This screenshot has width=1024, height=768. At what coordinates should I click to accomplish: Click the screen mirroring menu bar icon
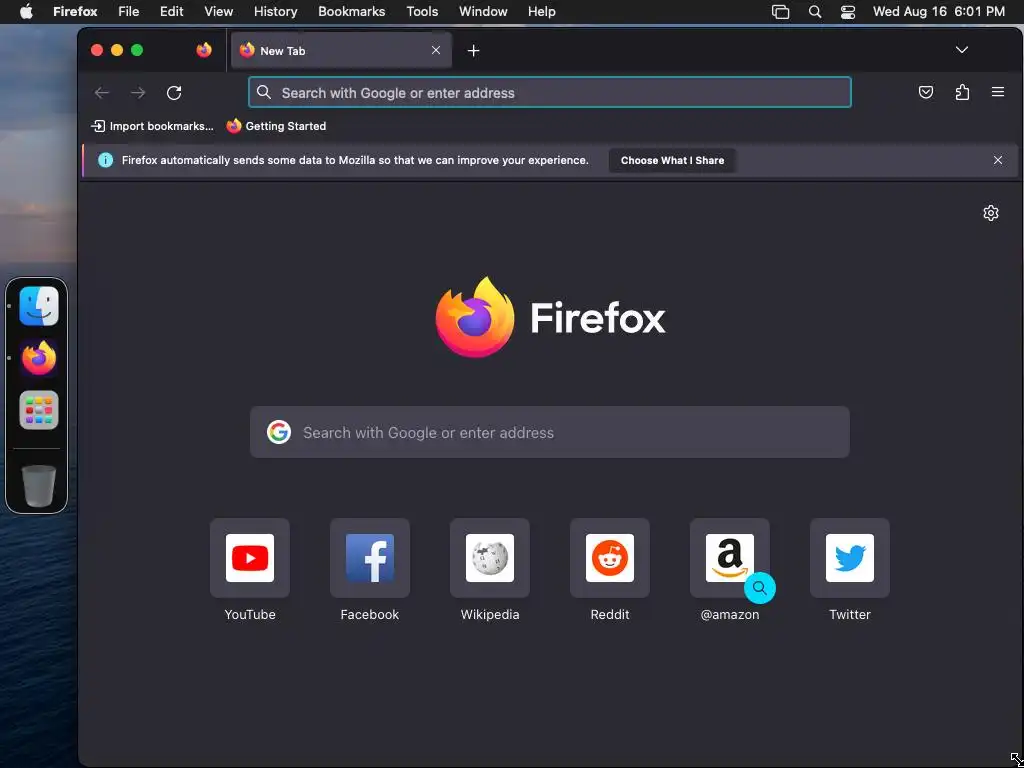pyautogui.click(x=780, y=11)
